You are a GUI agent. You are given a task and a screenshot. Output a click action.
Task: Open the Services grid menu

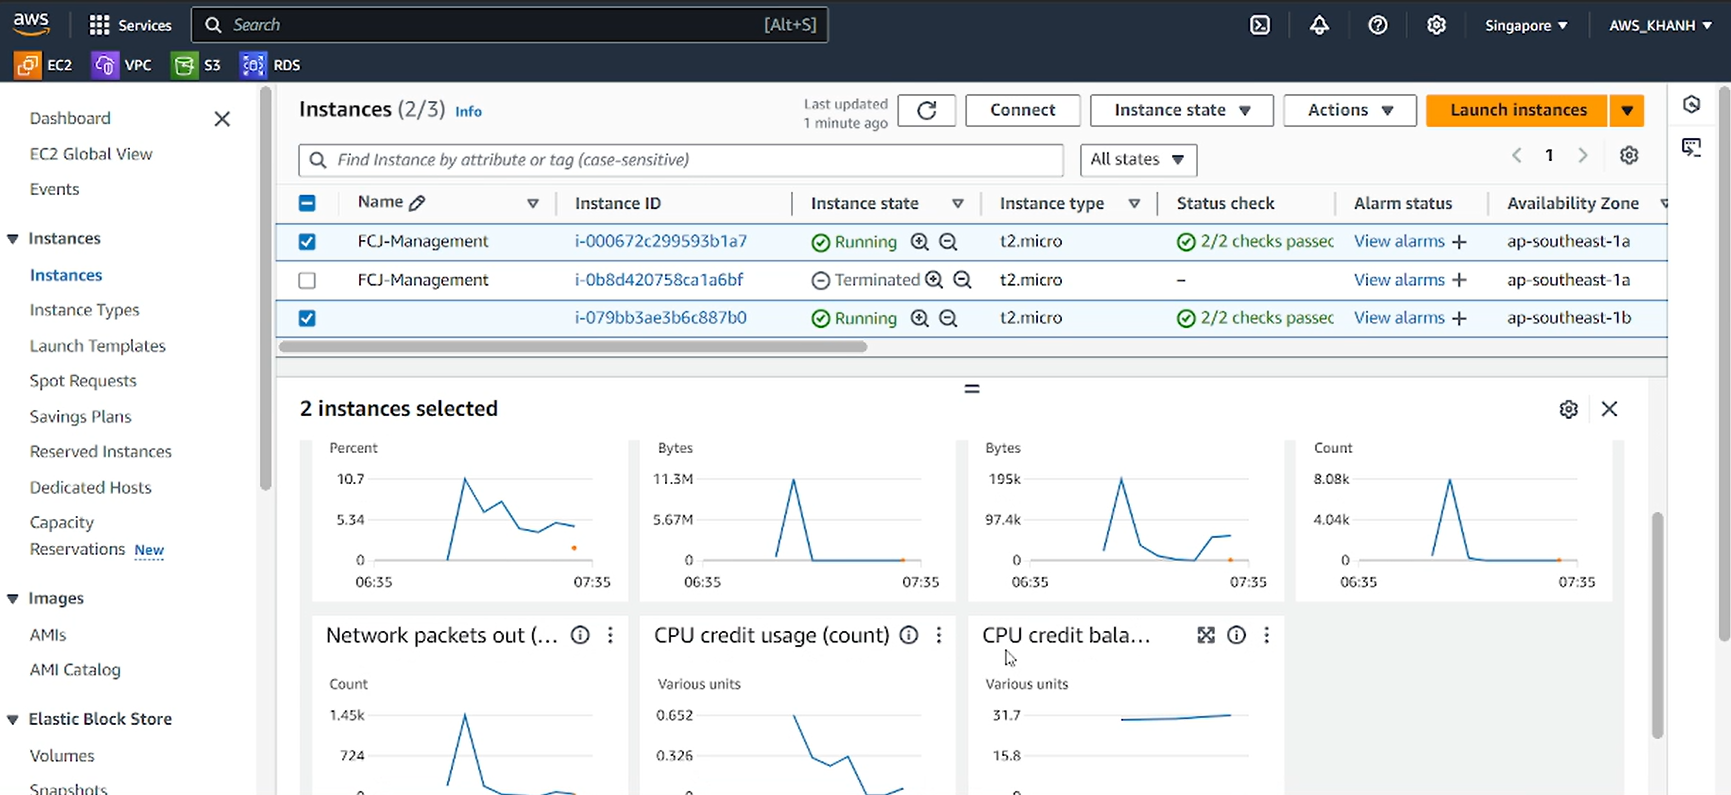point(130,25)
